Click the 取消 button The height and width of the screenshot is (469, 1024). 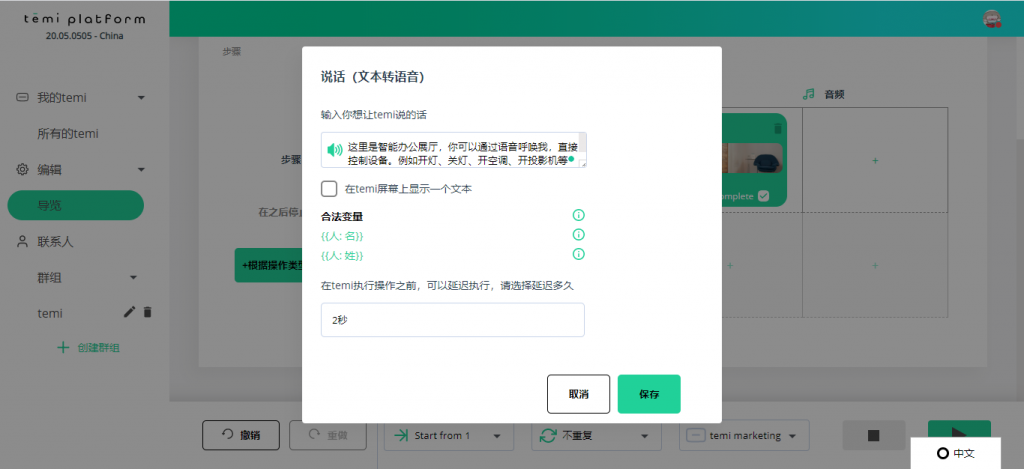click(x=578, y=394)
